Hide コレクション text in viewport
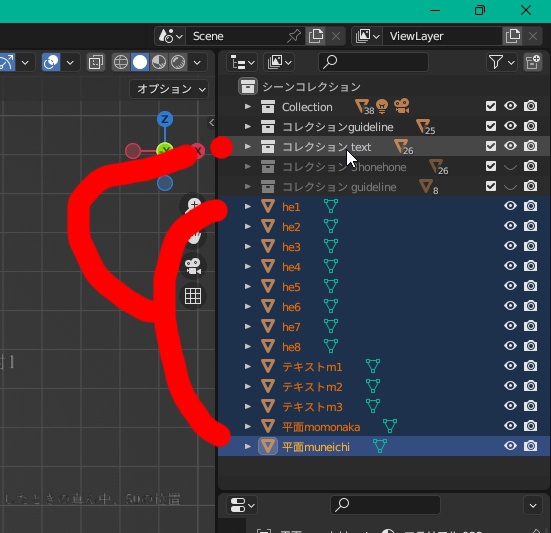The width and height of the screenshot is (551, 533). coord(510,146)
